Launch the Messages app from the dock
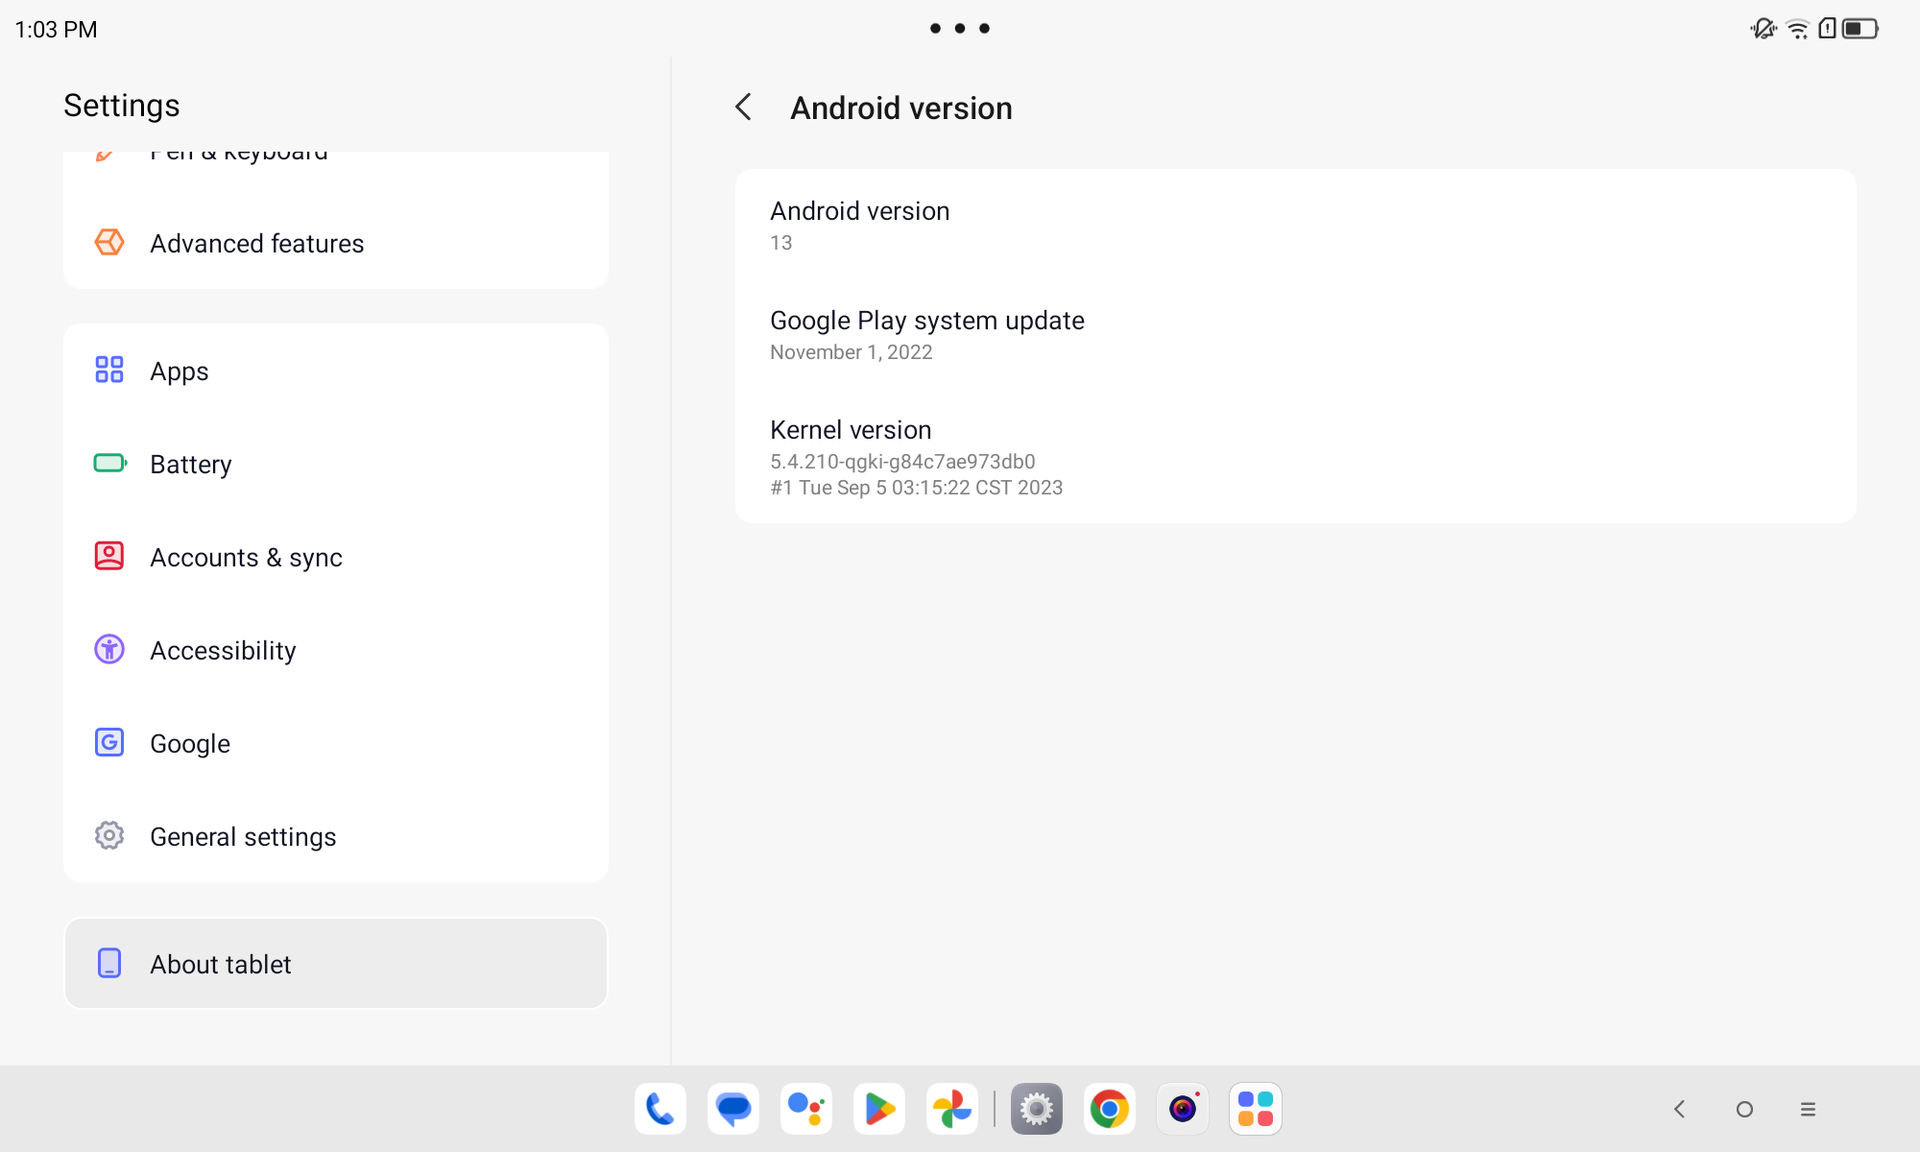 (x=733, y=1109)
